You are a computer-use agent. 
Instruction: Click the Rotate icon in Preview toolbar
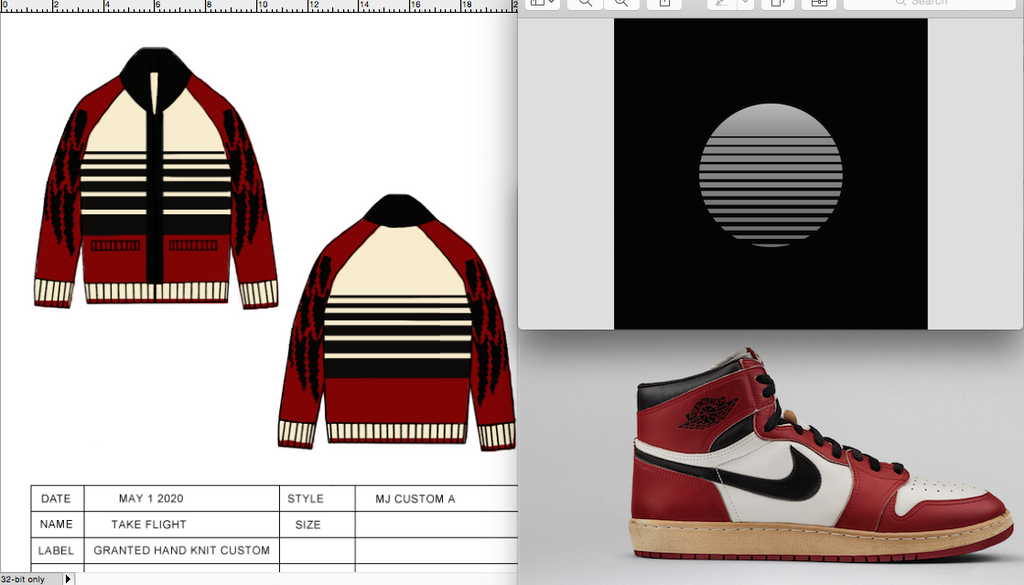777,3
